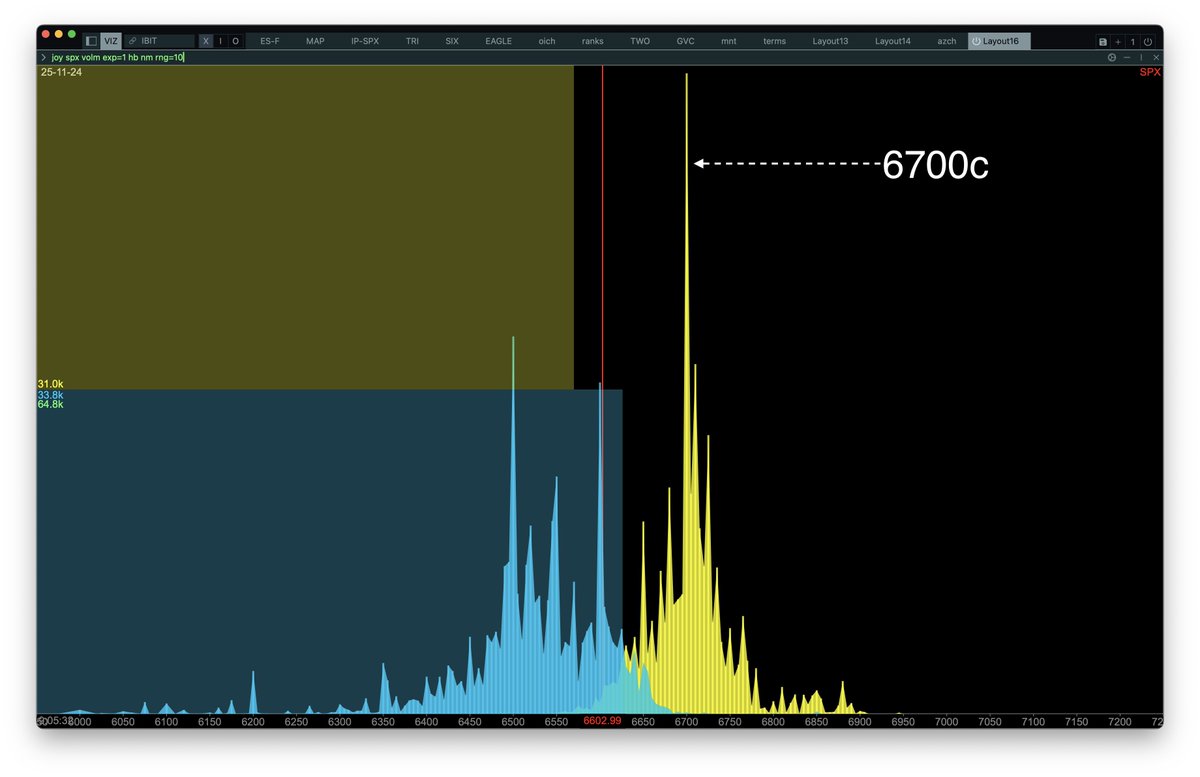Open the ranks tab

click(x=593, y=41)
